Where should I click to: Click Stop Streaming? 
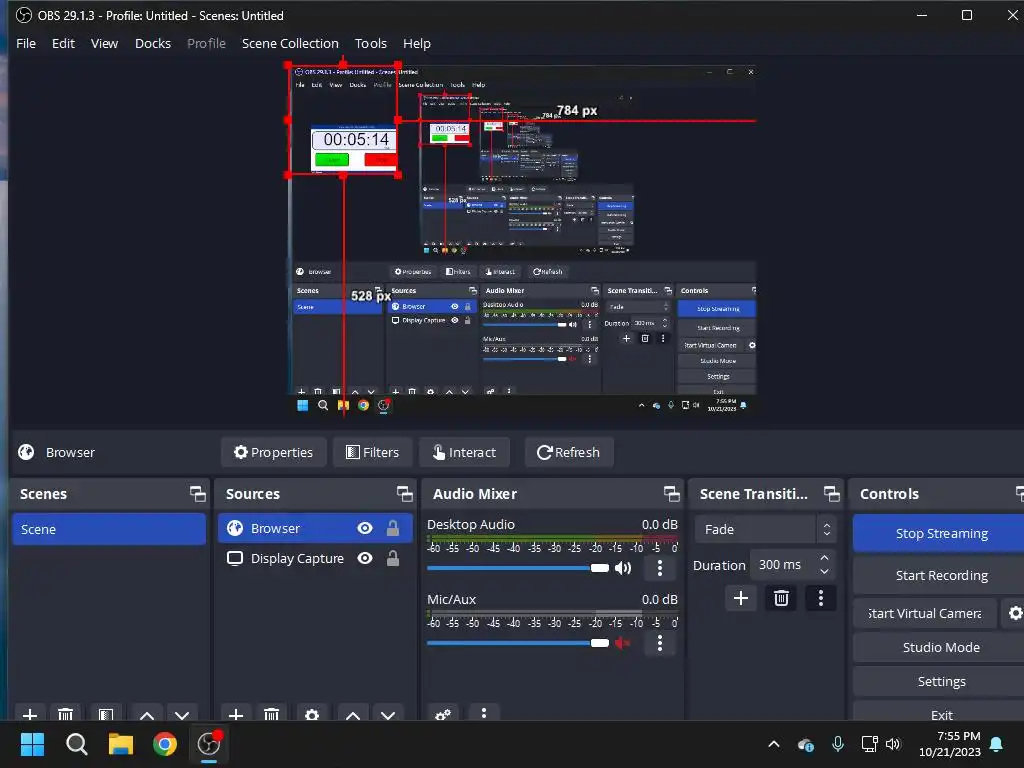(x=940, y=533)
